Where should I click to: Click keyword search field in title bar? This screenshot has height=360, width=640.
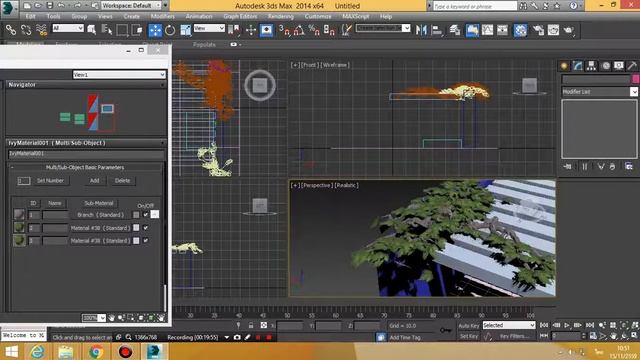click(475, 6)
